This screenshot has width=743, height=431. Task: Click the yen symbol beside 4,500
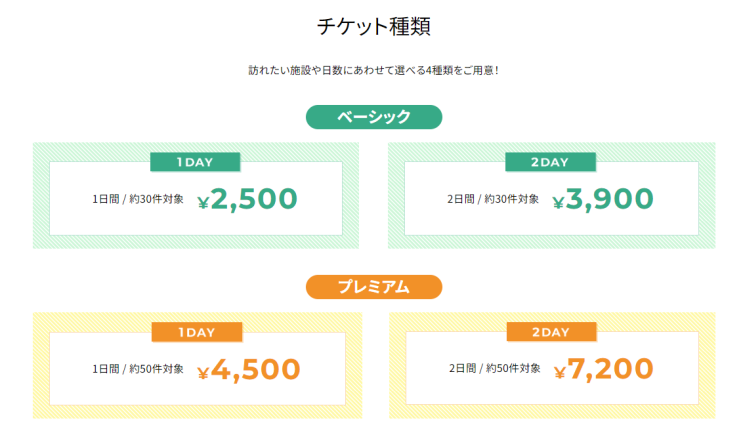coord(204,373)
